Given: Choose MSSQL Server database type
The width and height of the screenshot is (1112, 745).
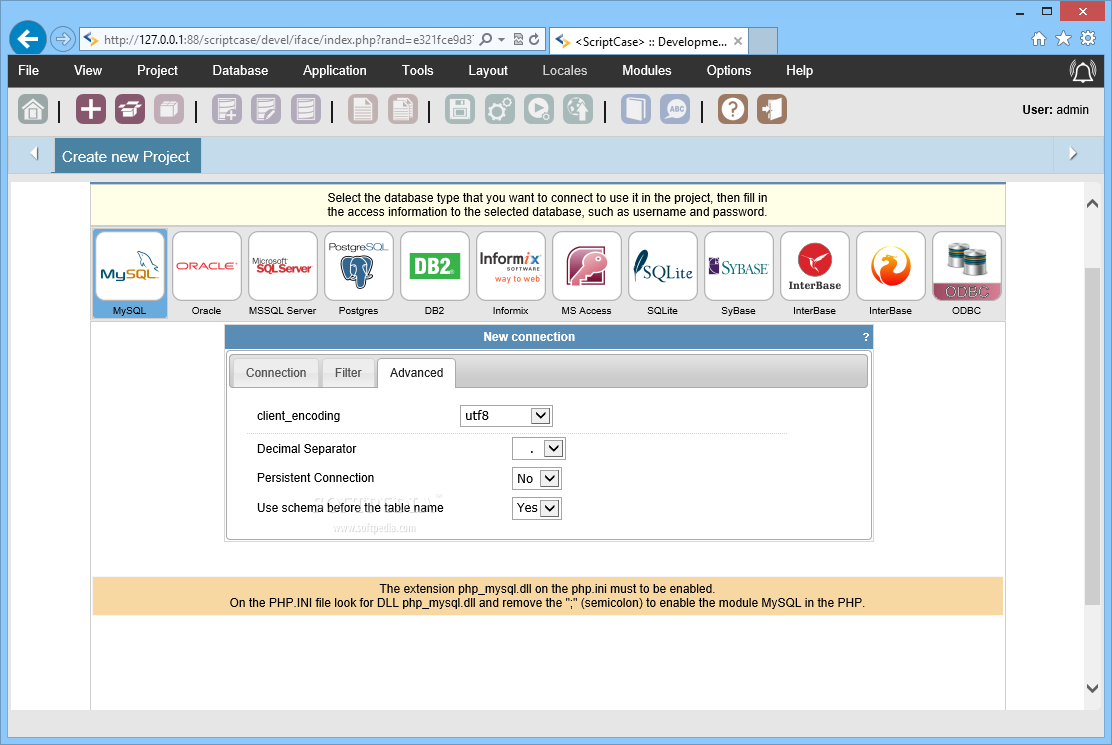Looking at the screenshot, I should coord(282,274).
